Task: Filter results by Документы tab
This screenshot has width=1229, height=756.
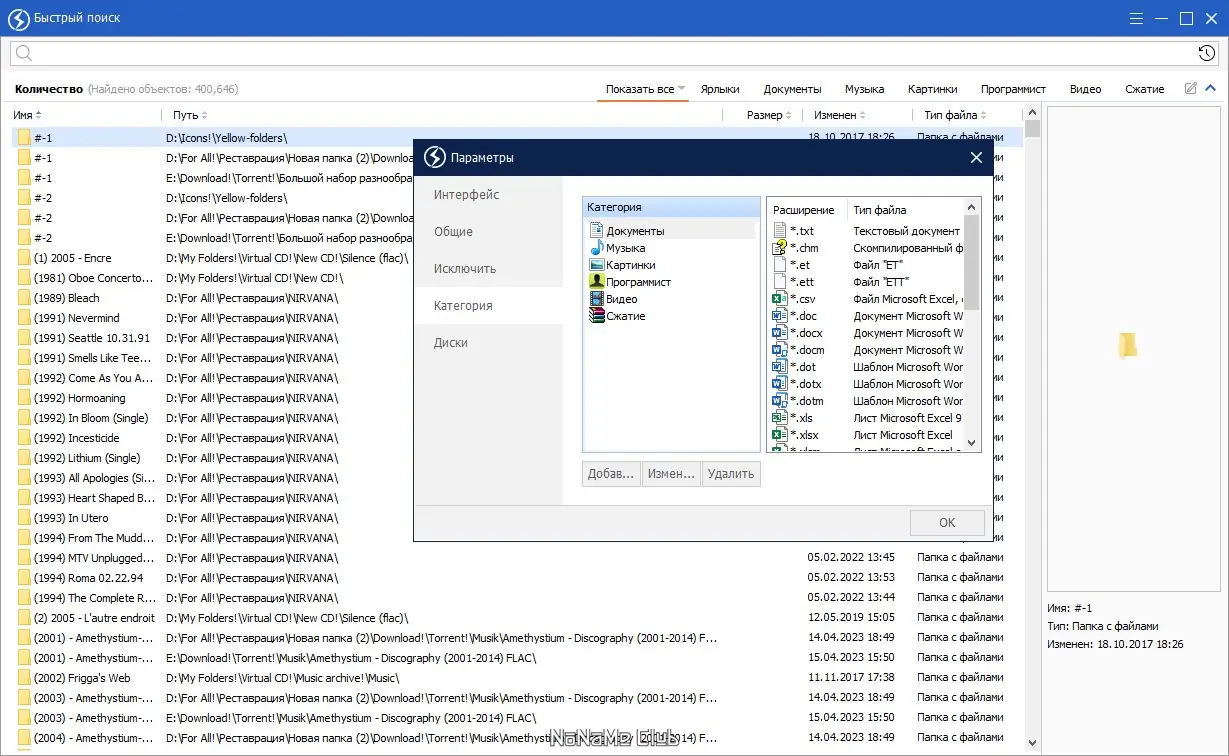Action: pyautogui.click(x=792, y=89)
